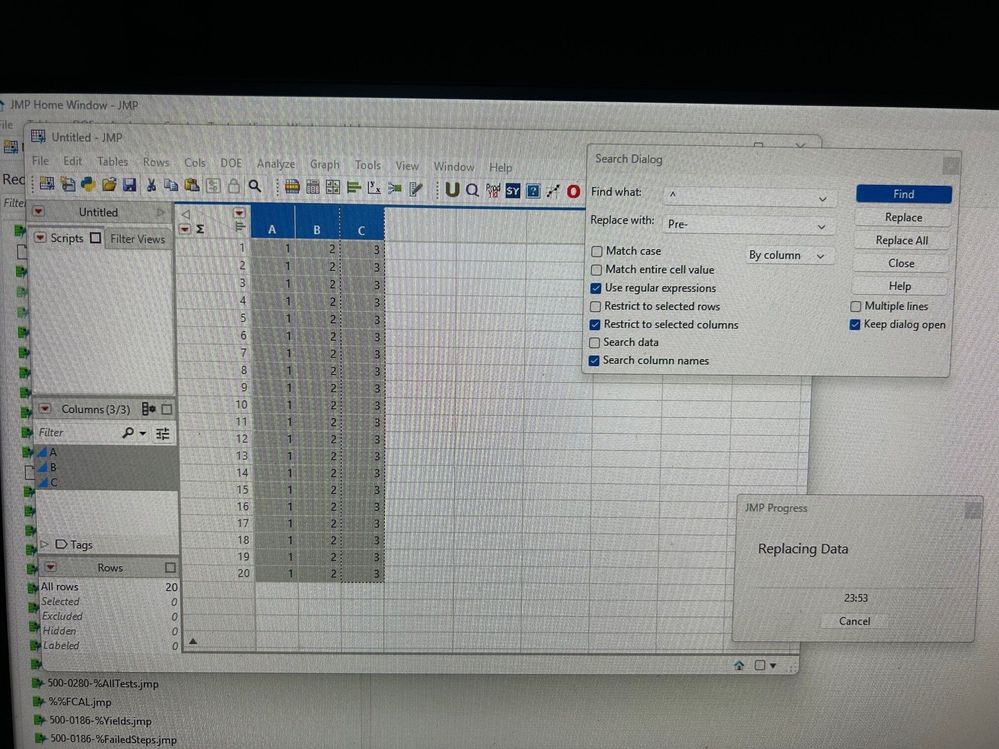Viewport: 999px width, 749px height.
Task: Click the red O toolbar icon
Action: 573,191
